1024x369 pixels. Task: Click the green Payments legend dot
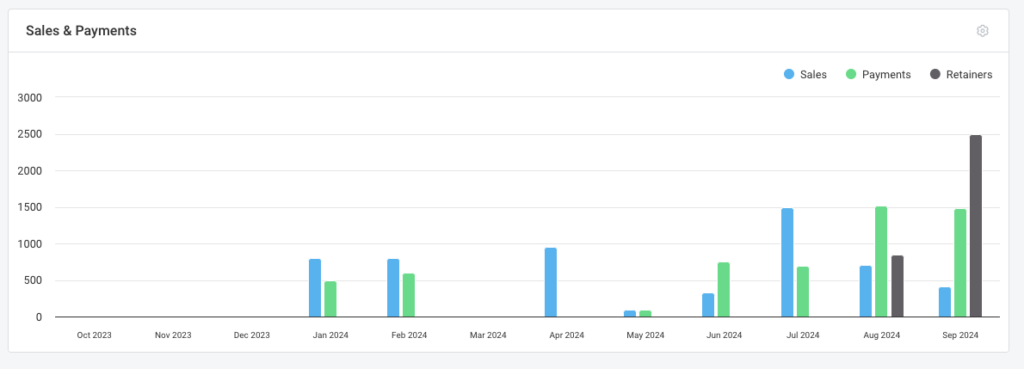(x=851, y=74)
